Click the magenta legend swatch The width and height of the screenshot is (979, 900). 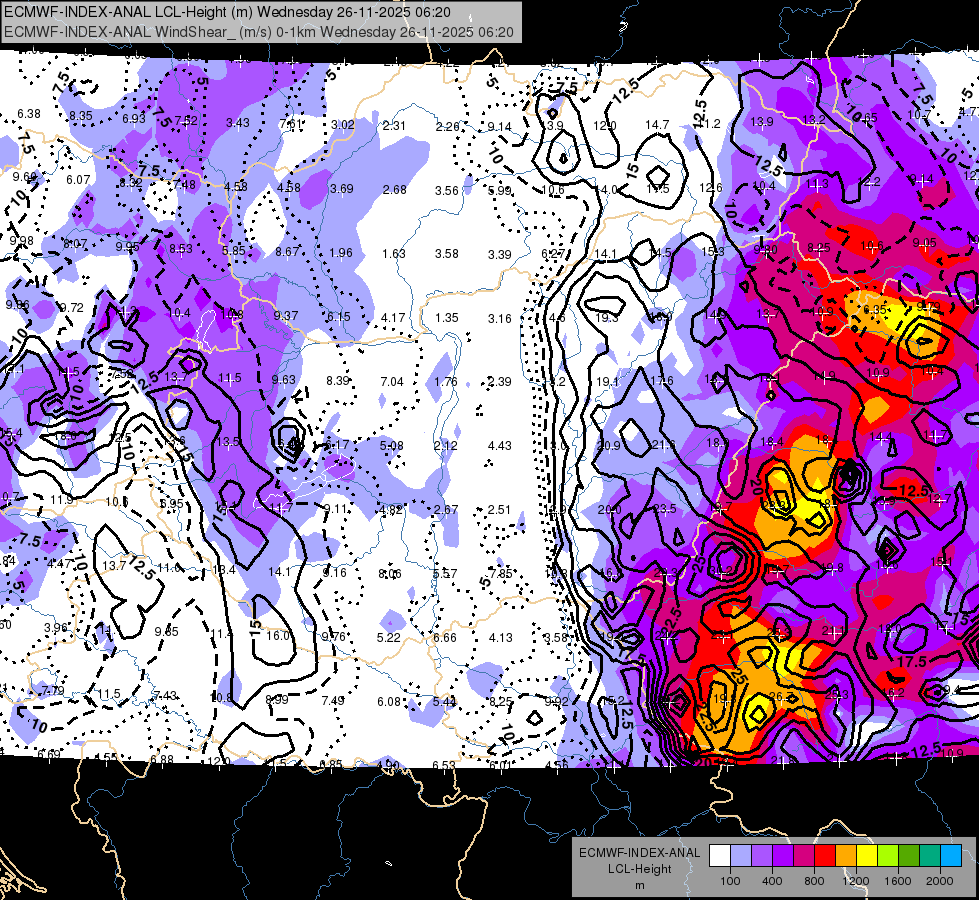point(804,856)
